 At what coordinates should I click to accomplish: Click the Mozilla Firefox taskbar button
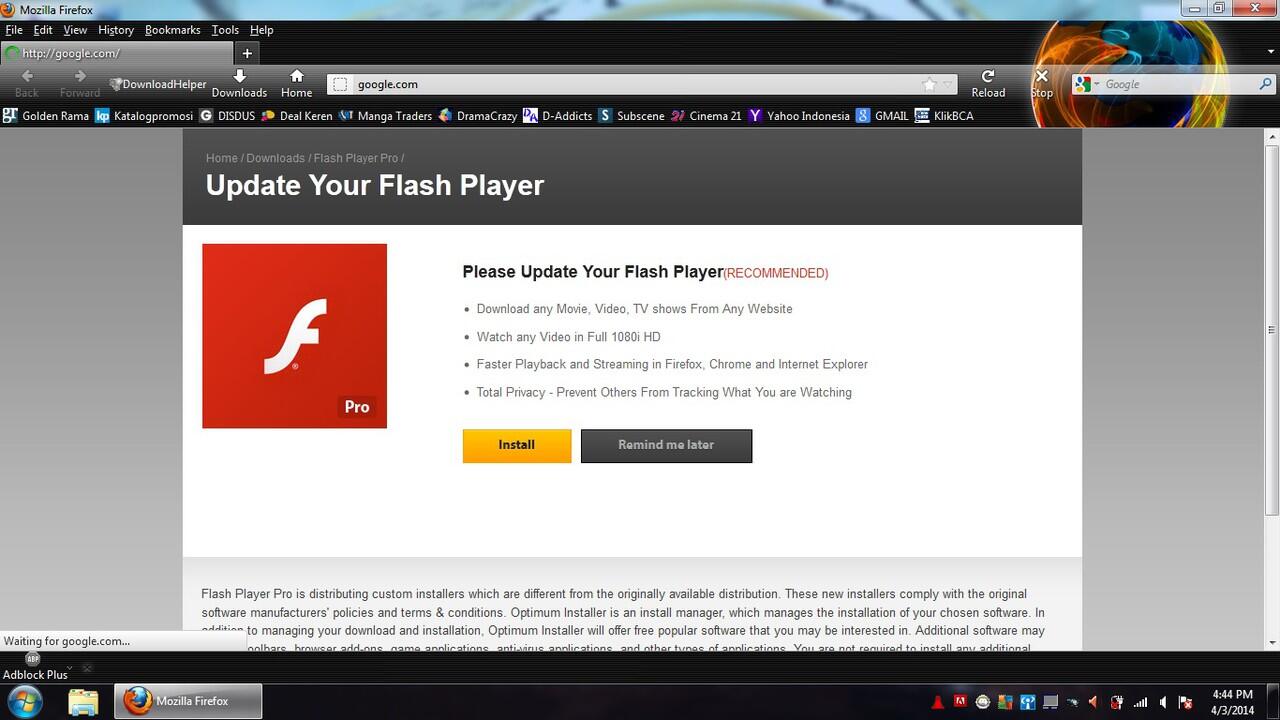(188, 701)
